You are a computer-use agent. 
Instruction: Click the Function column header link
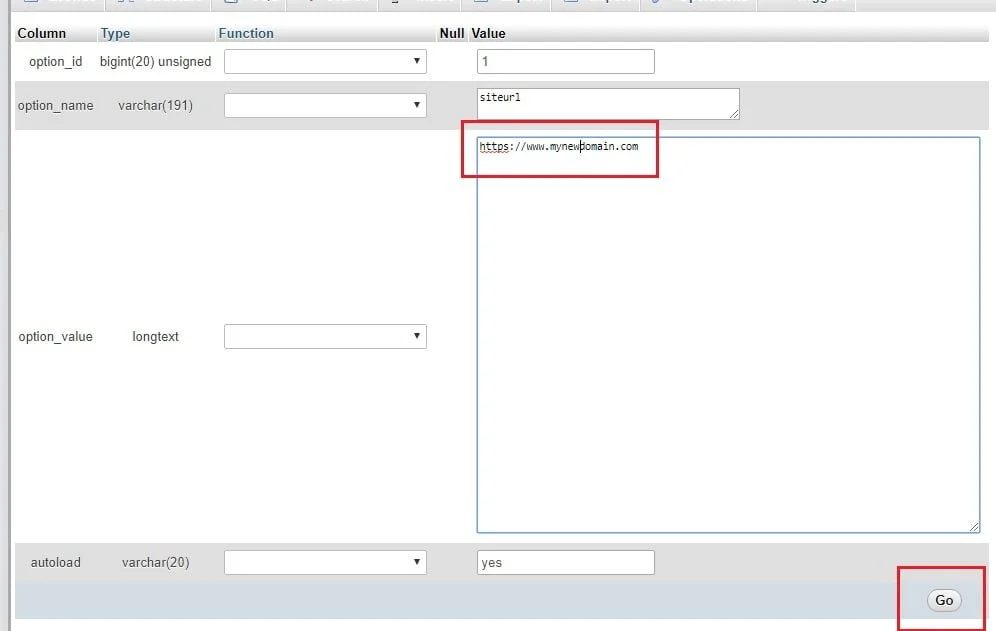[246, 33]
